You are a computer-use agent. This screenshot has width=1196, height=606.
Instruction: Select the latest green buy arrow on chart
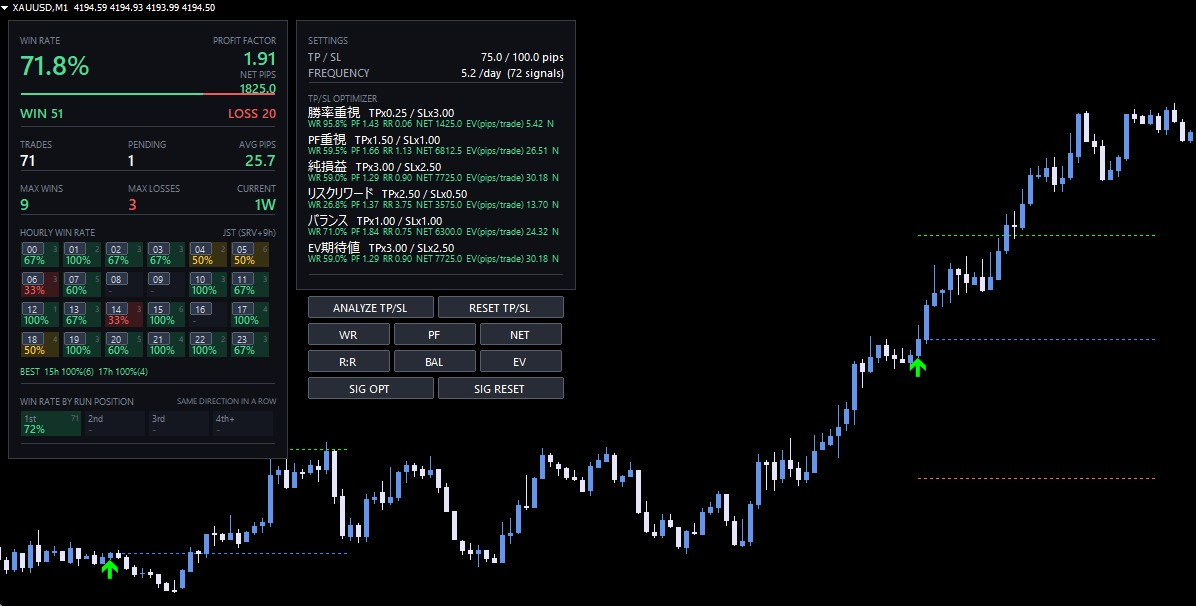[918, 367]
